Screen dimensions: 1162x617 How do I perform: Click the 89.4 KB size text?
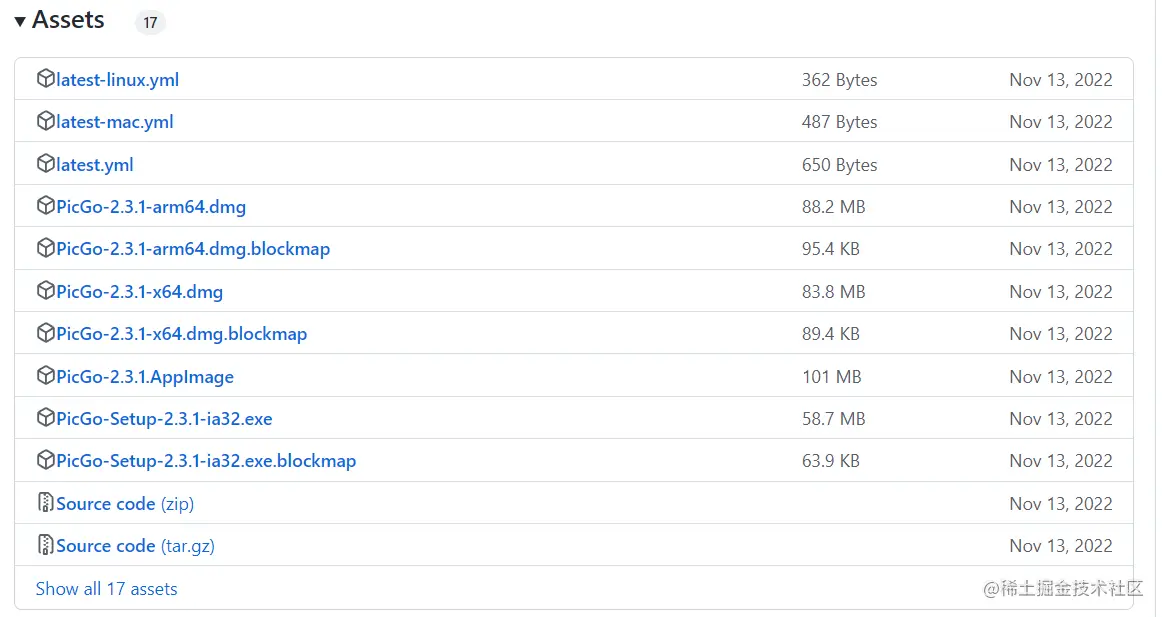click(x=831, y=334)
